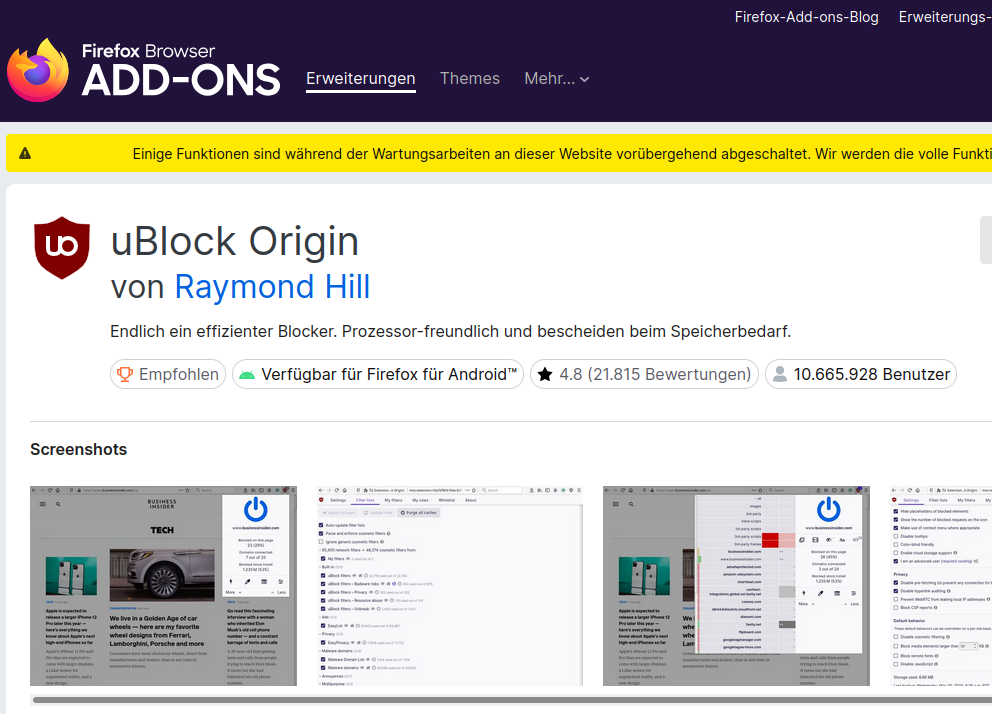The width and height of the screenshot is (992, 714).
Task: Switch to the Themes tab
Action: pos(469,78)
